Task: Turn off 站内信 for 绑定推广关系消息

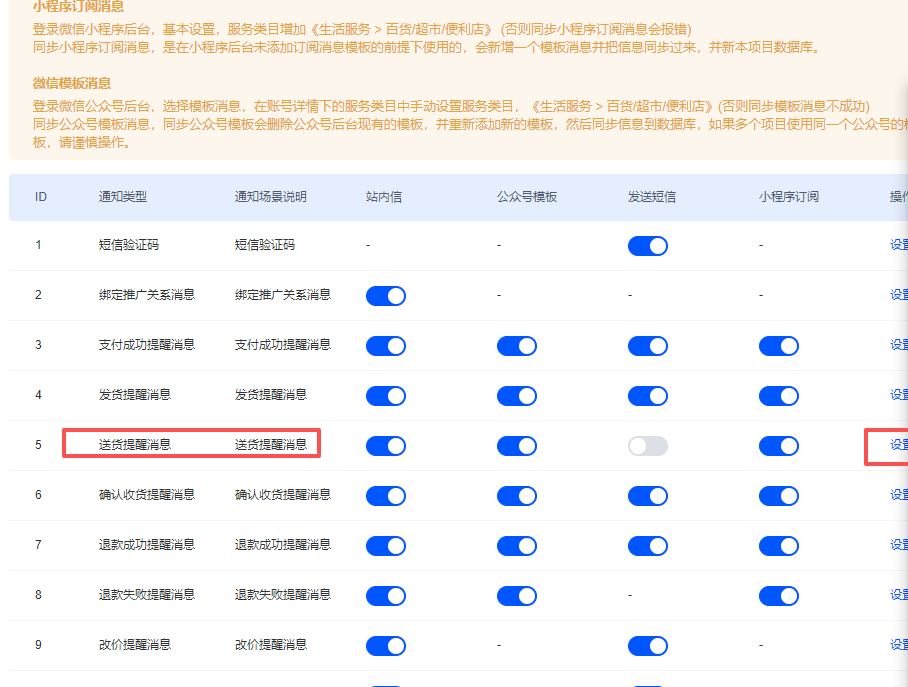Action: pyautogui.click(x=385, y=296)
